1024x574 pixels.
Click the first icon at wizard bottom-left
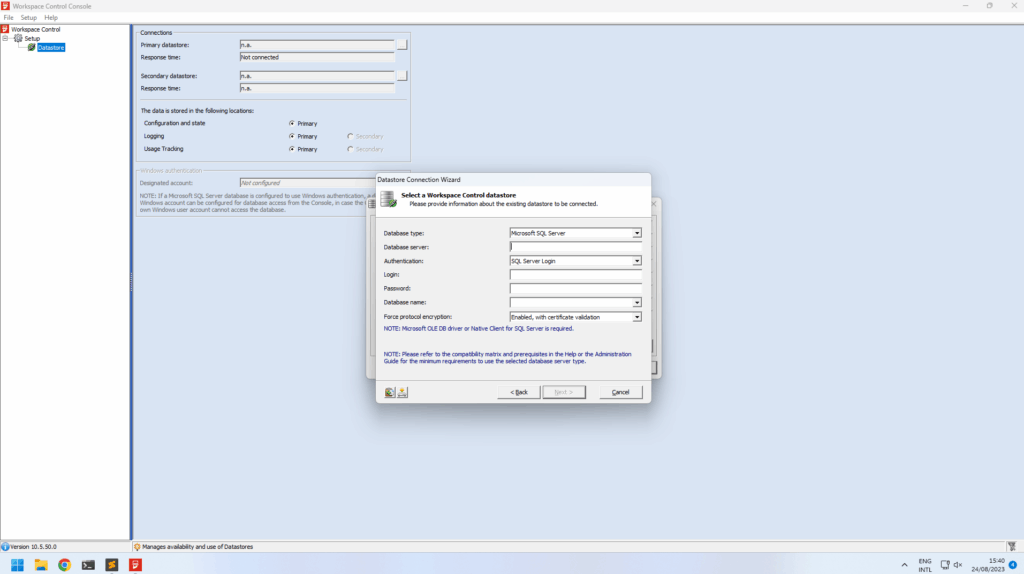click(x=389, y=392)
